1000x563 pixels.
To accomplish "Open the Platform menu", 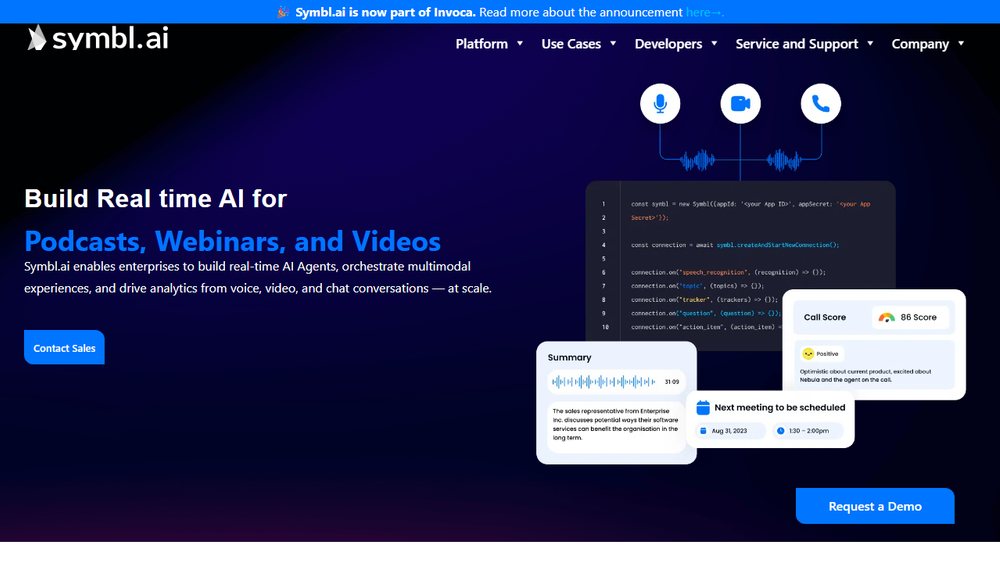I will (482, 44).
